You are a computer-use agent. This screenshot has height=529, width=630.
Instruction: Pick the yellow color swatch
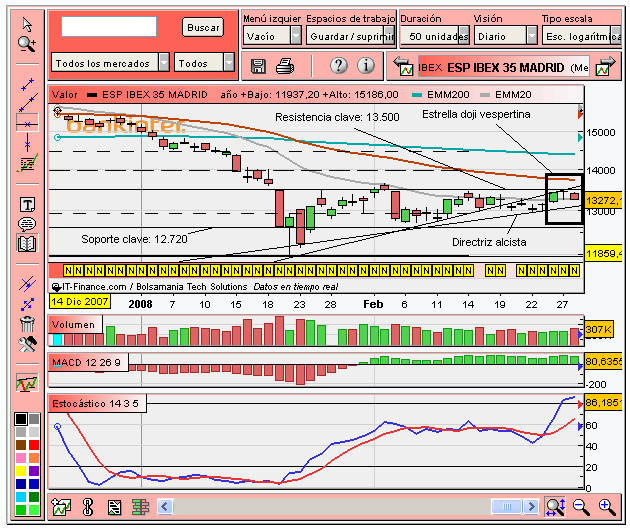tap(21, 471)
